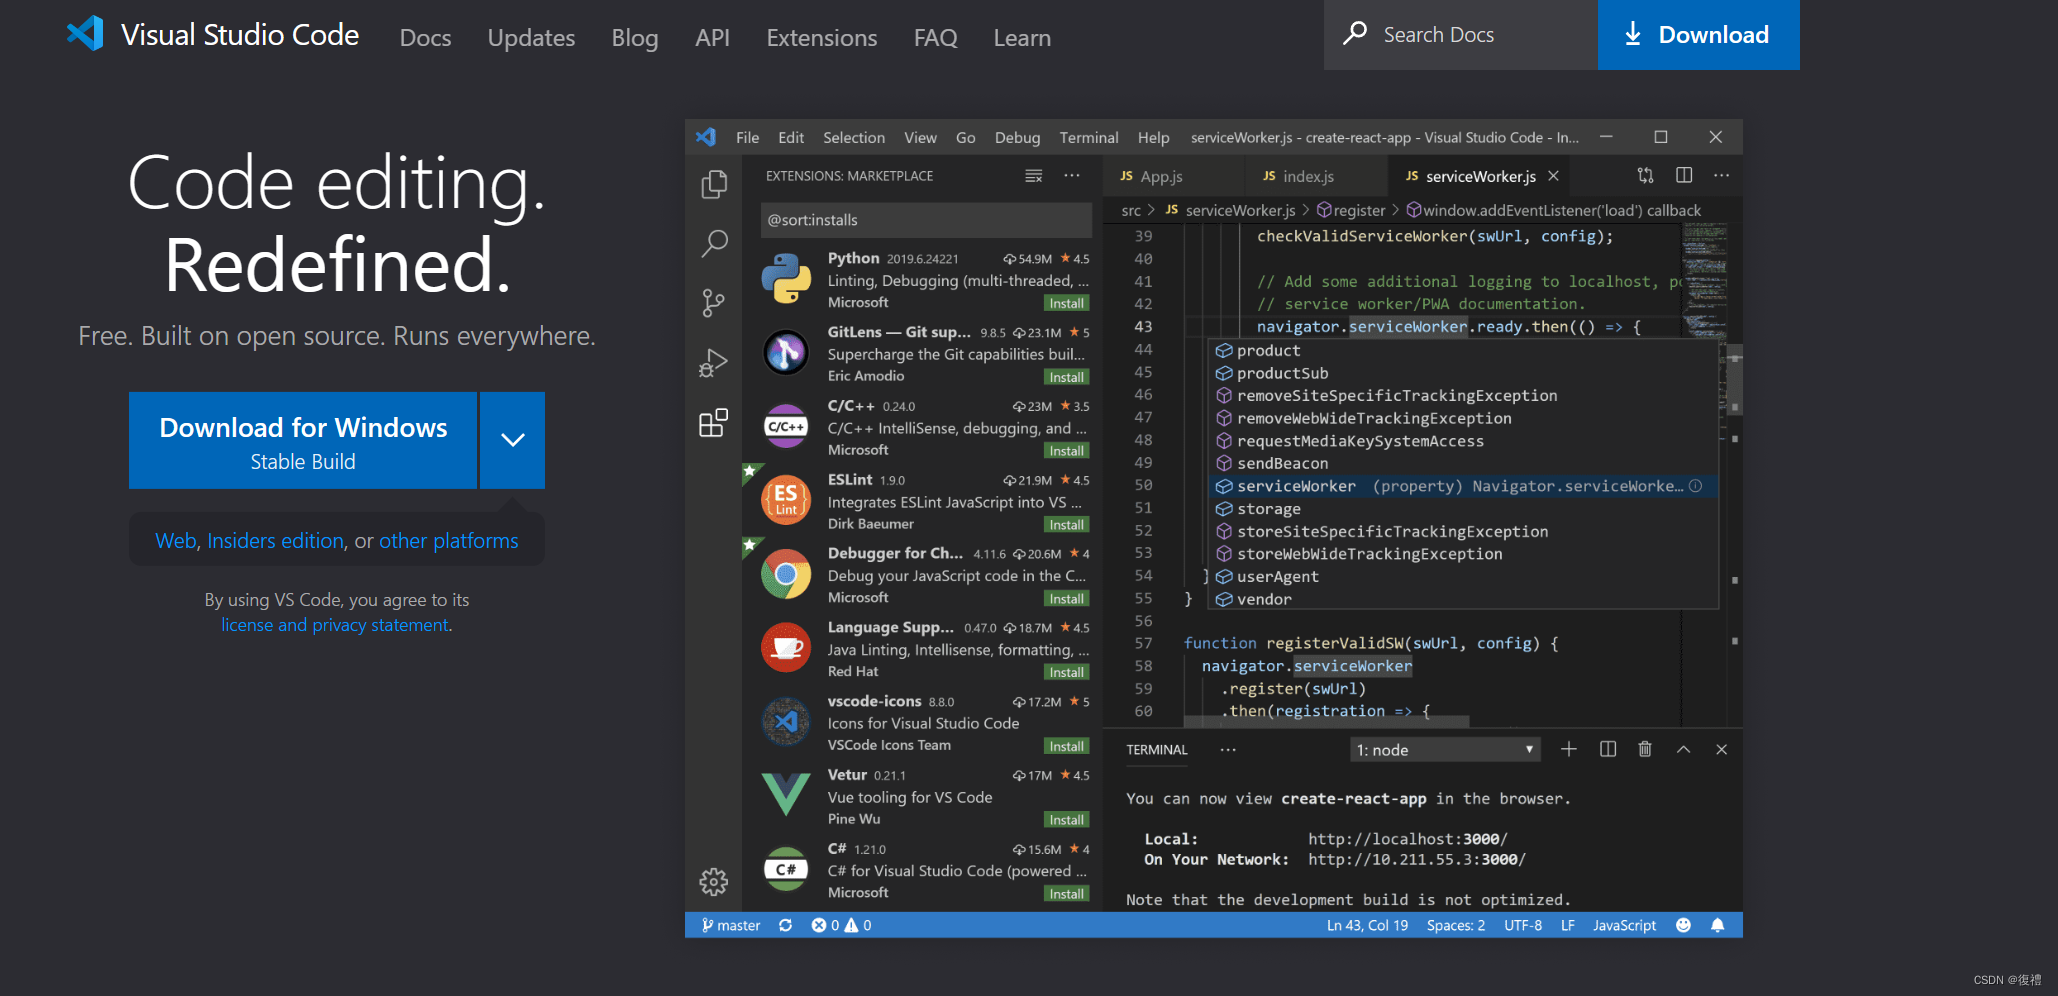Click the Visual Studio Code logo in header
2058x996 pixels.
pyautogui.click(x=85, y=34)
